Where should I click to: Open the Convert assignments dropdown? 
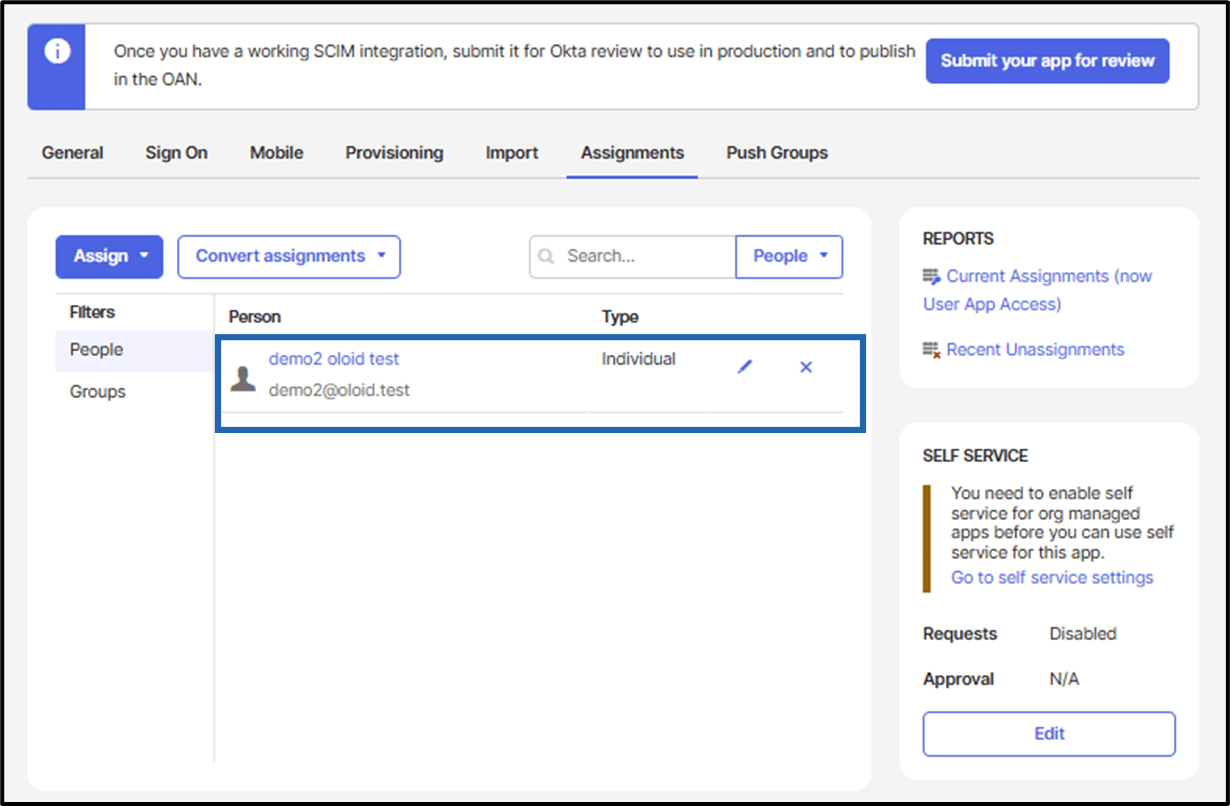click(289, 256)
